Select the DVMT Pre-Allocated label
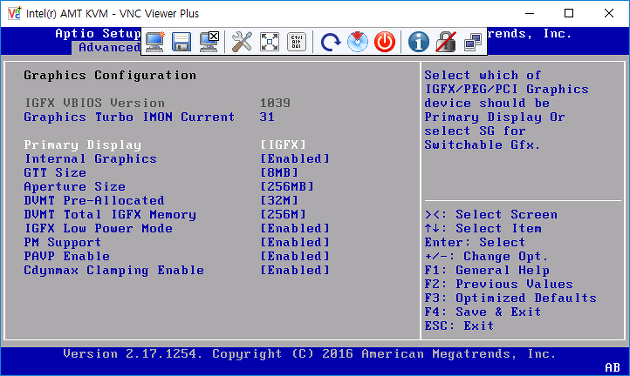Screen dimensions: 630x376 [x=94, y=200]
